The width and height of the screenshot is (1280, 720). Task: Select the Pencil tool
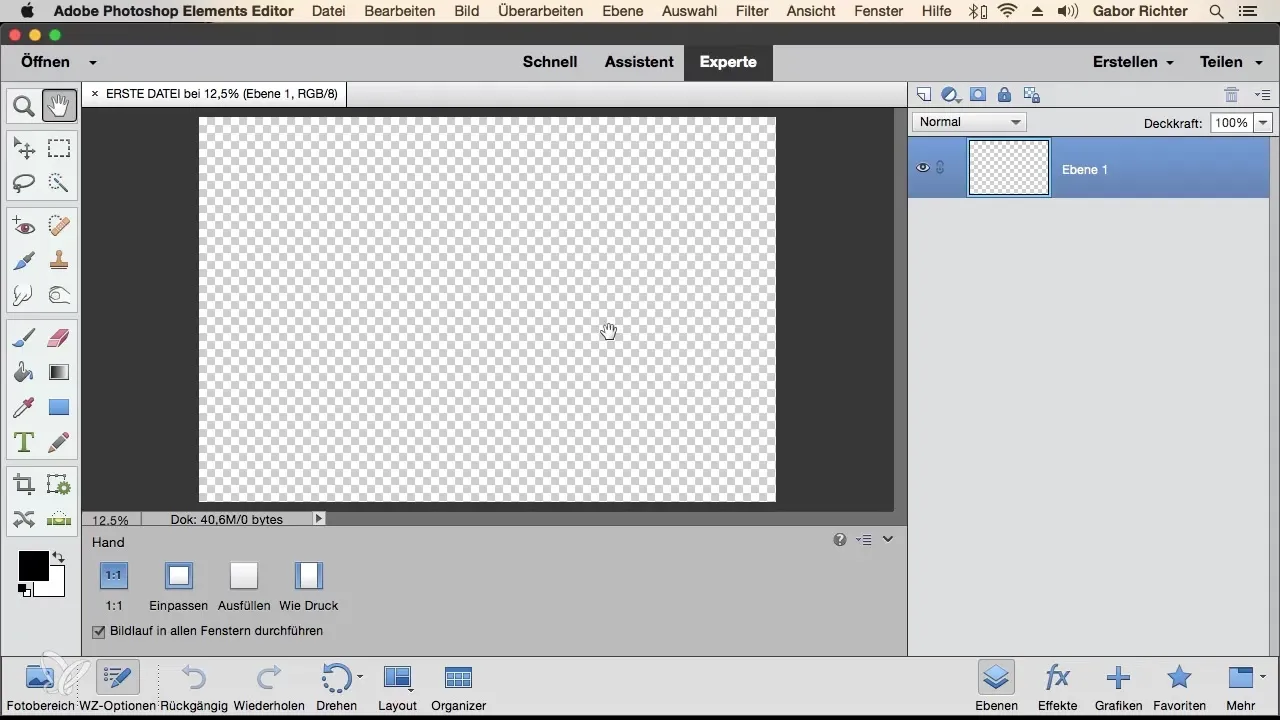pyautogui.click(x=59, y=441)
